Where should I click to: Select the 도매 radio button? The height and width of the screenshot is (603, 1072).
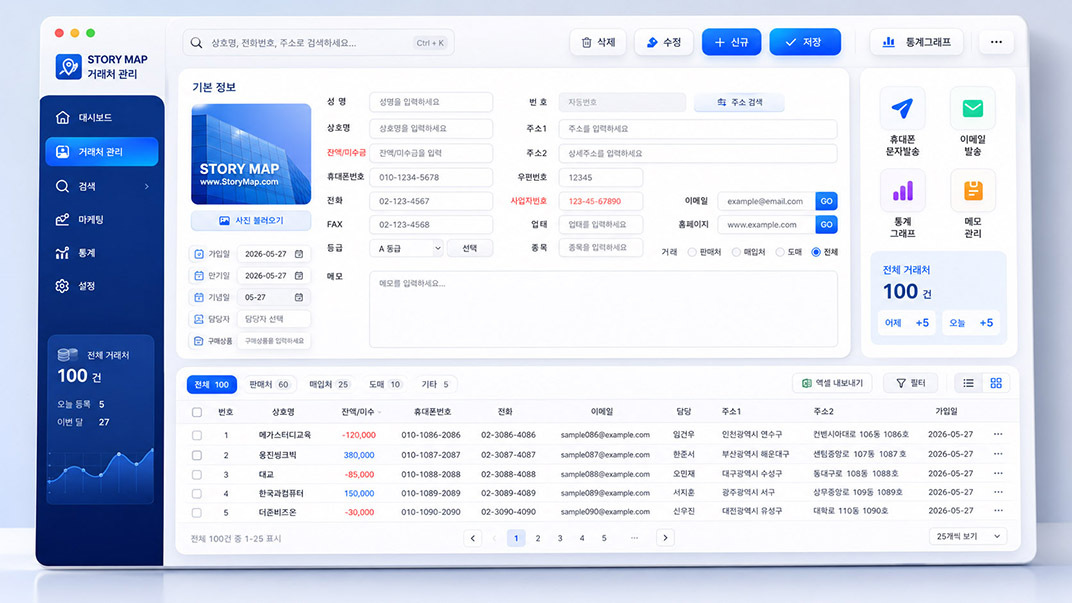(x=779, y=252)
